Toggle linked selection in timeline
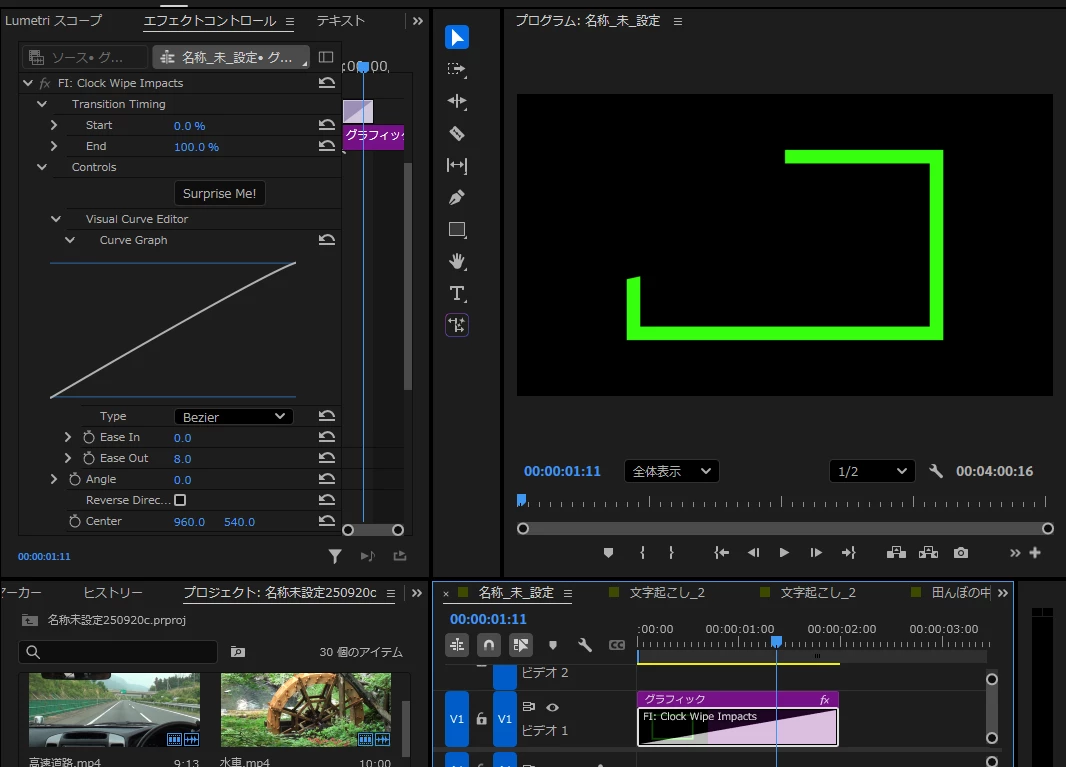This screenshot has width=1066, height=767. (521, 645)
